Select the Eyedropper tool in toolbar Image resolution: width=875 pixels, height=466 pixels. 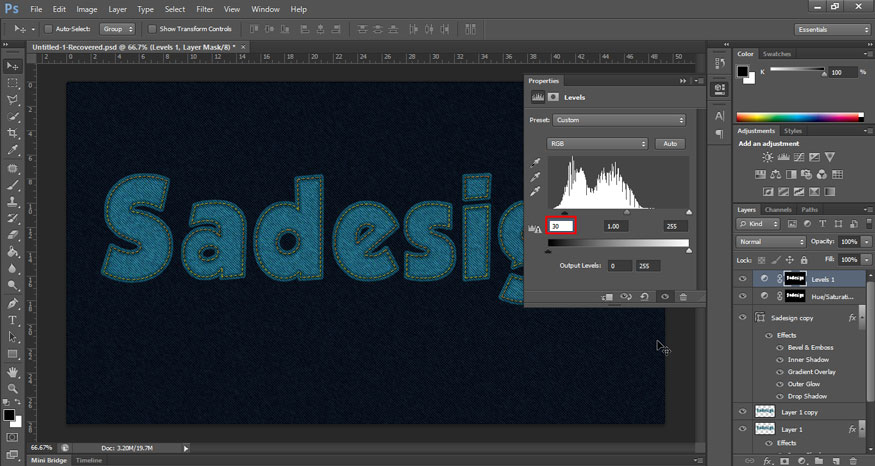pyautogui.click(x=12, y=150)
